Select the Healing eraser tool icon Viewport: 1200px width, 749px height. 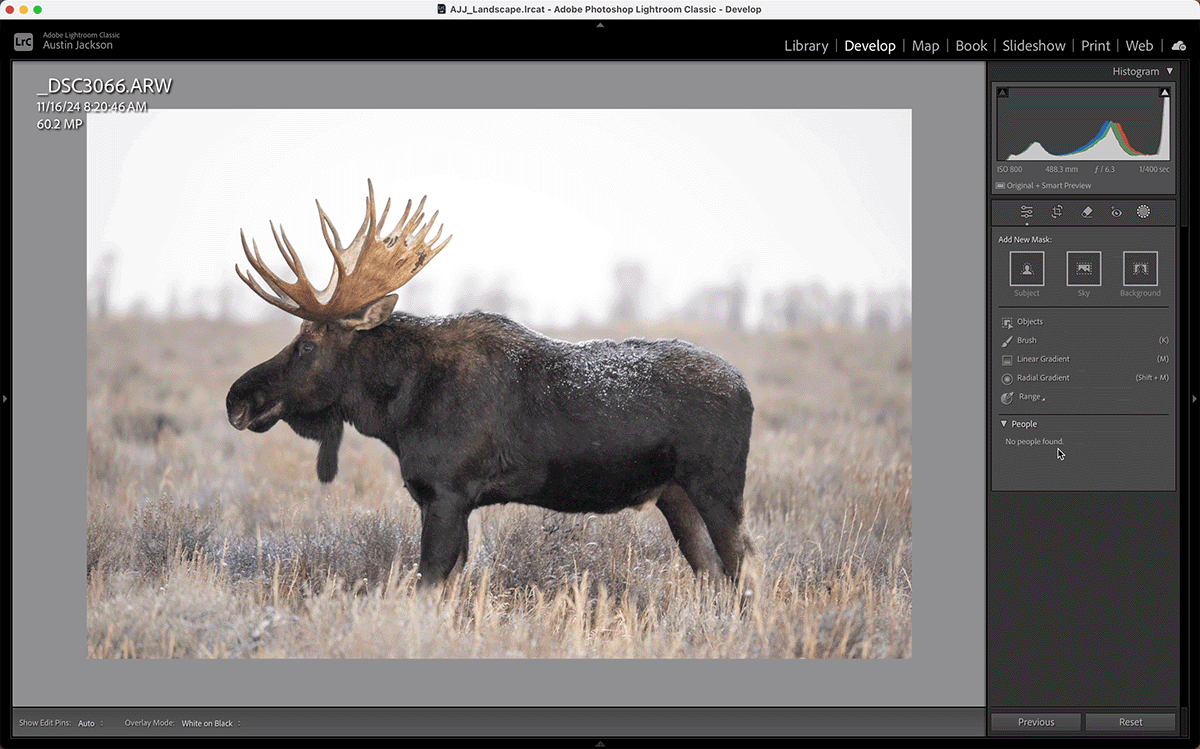click(1087, 212)
